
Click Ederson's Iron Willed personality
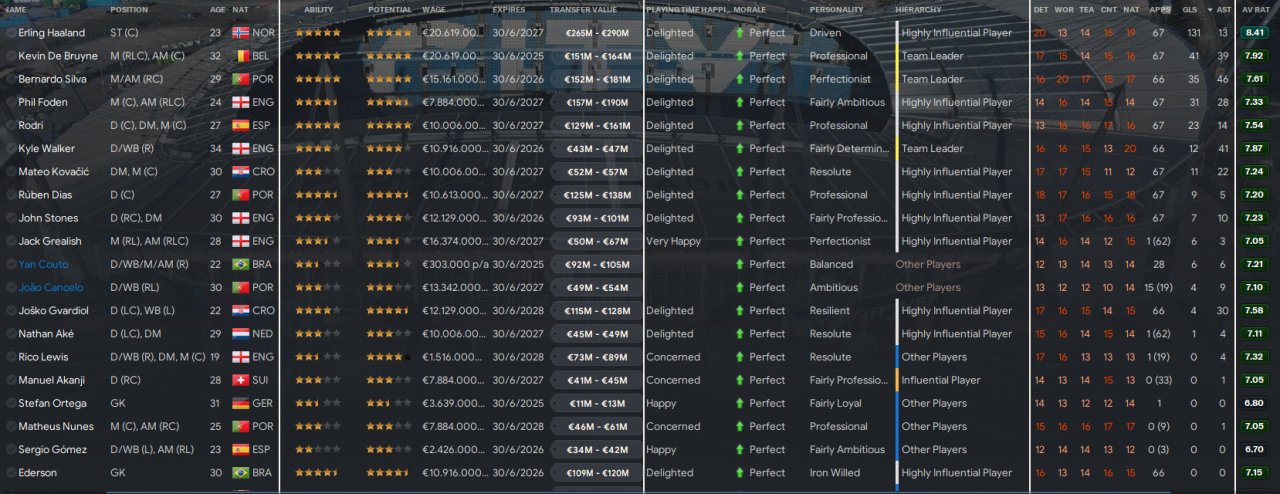pos(836,473)
